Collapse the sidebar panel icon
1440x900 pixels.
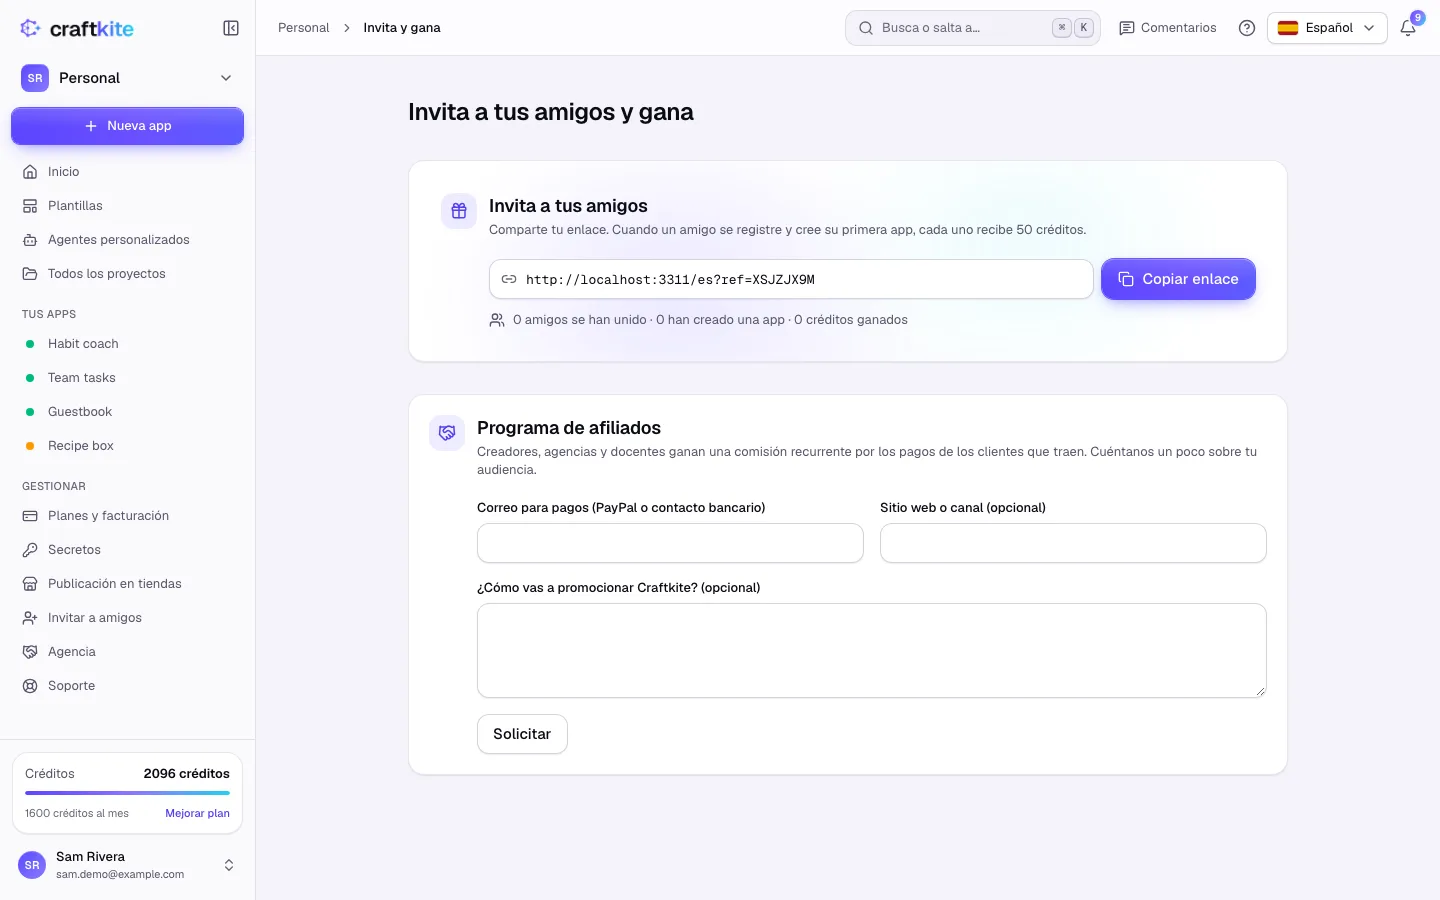coord(231,28)
